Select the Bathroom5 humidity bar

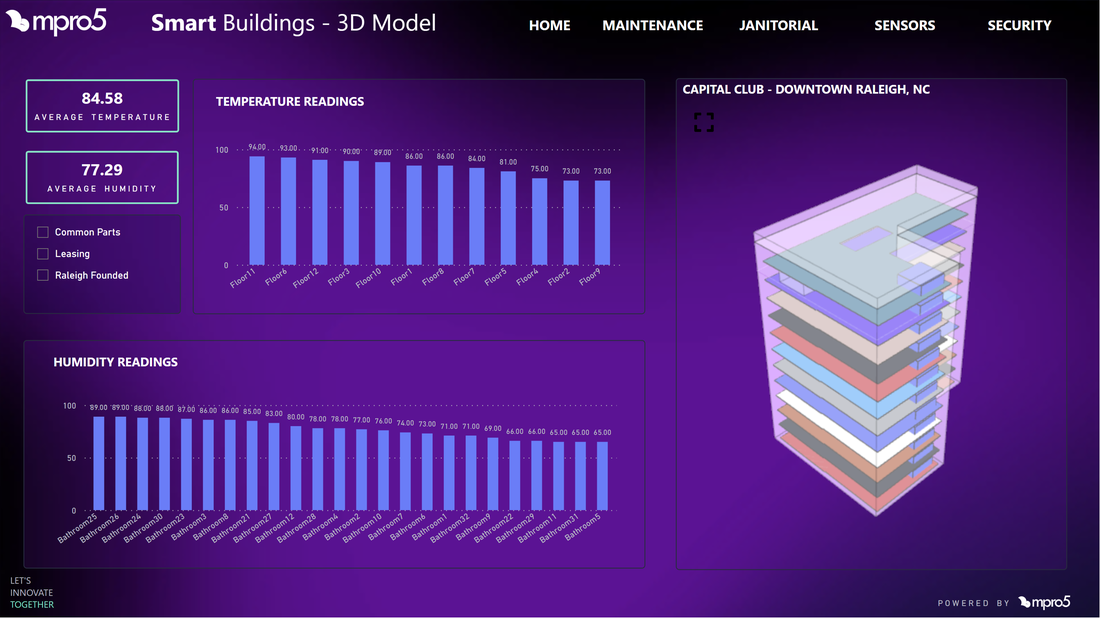(x=603, y=475)
